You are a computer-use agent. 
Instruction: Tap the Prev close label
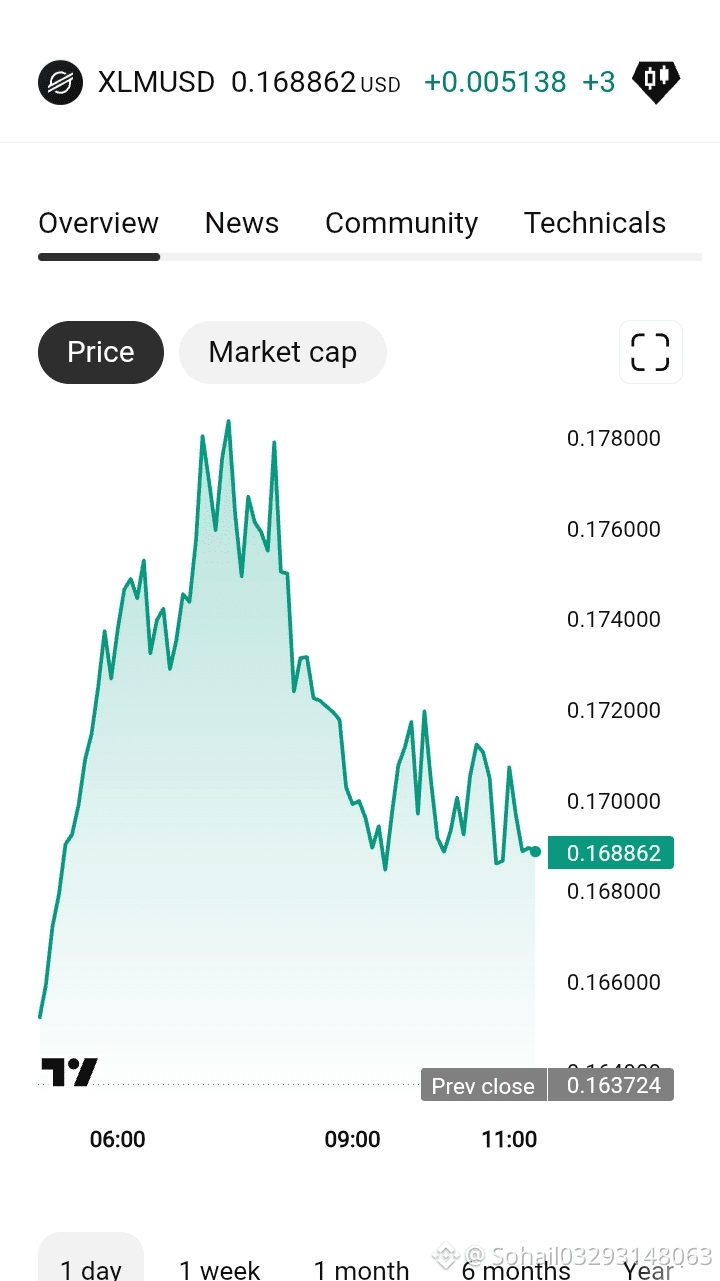coord(483,1086)
